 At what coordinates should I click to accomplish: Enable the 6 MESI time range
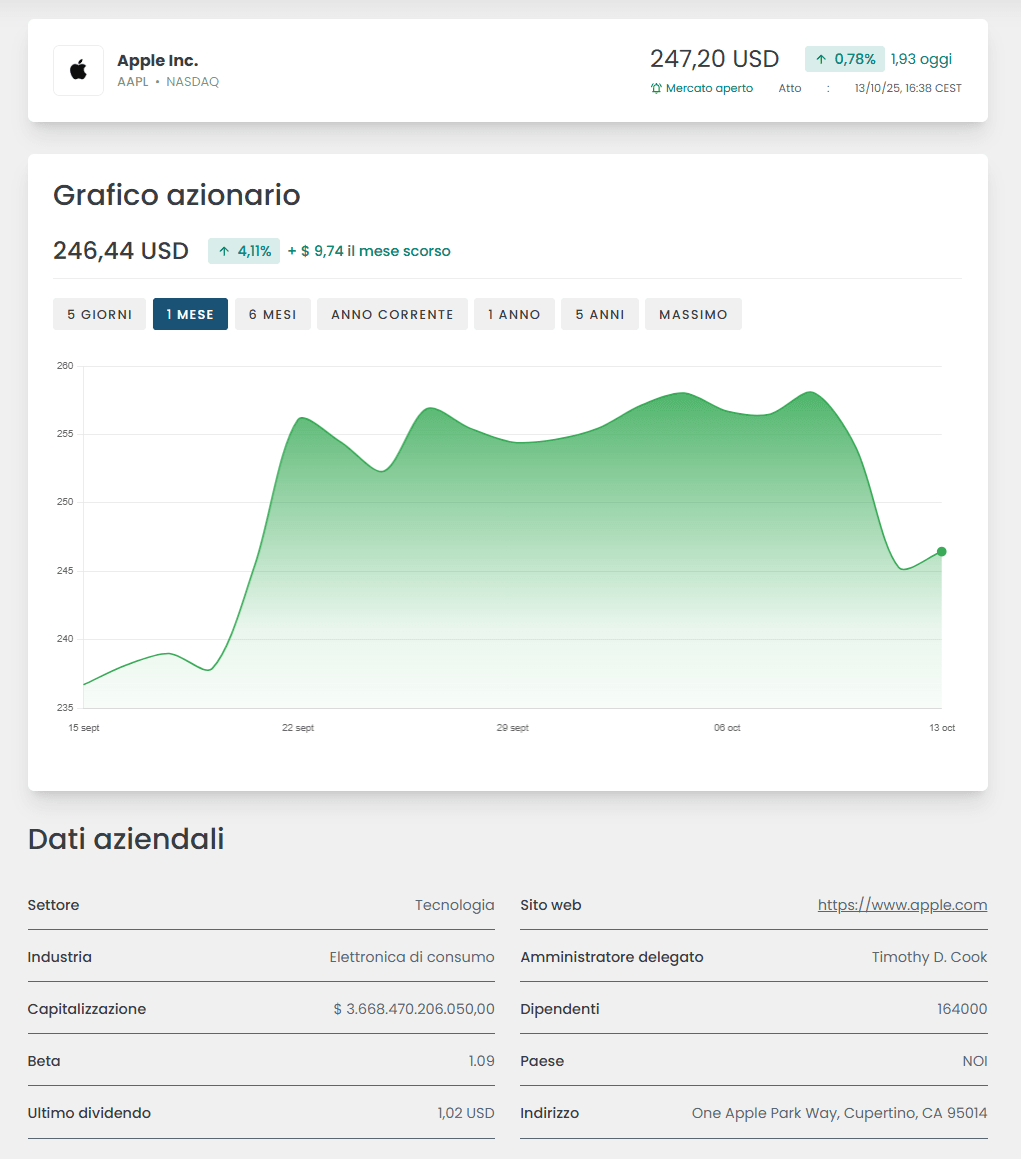click(x=272, y=314)
